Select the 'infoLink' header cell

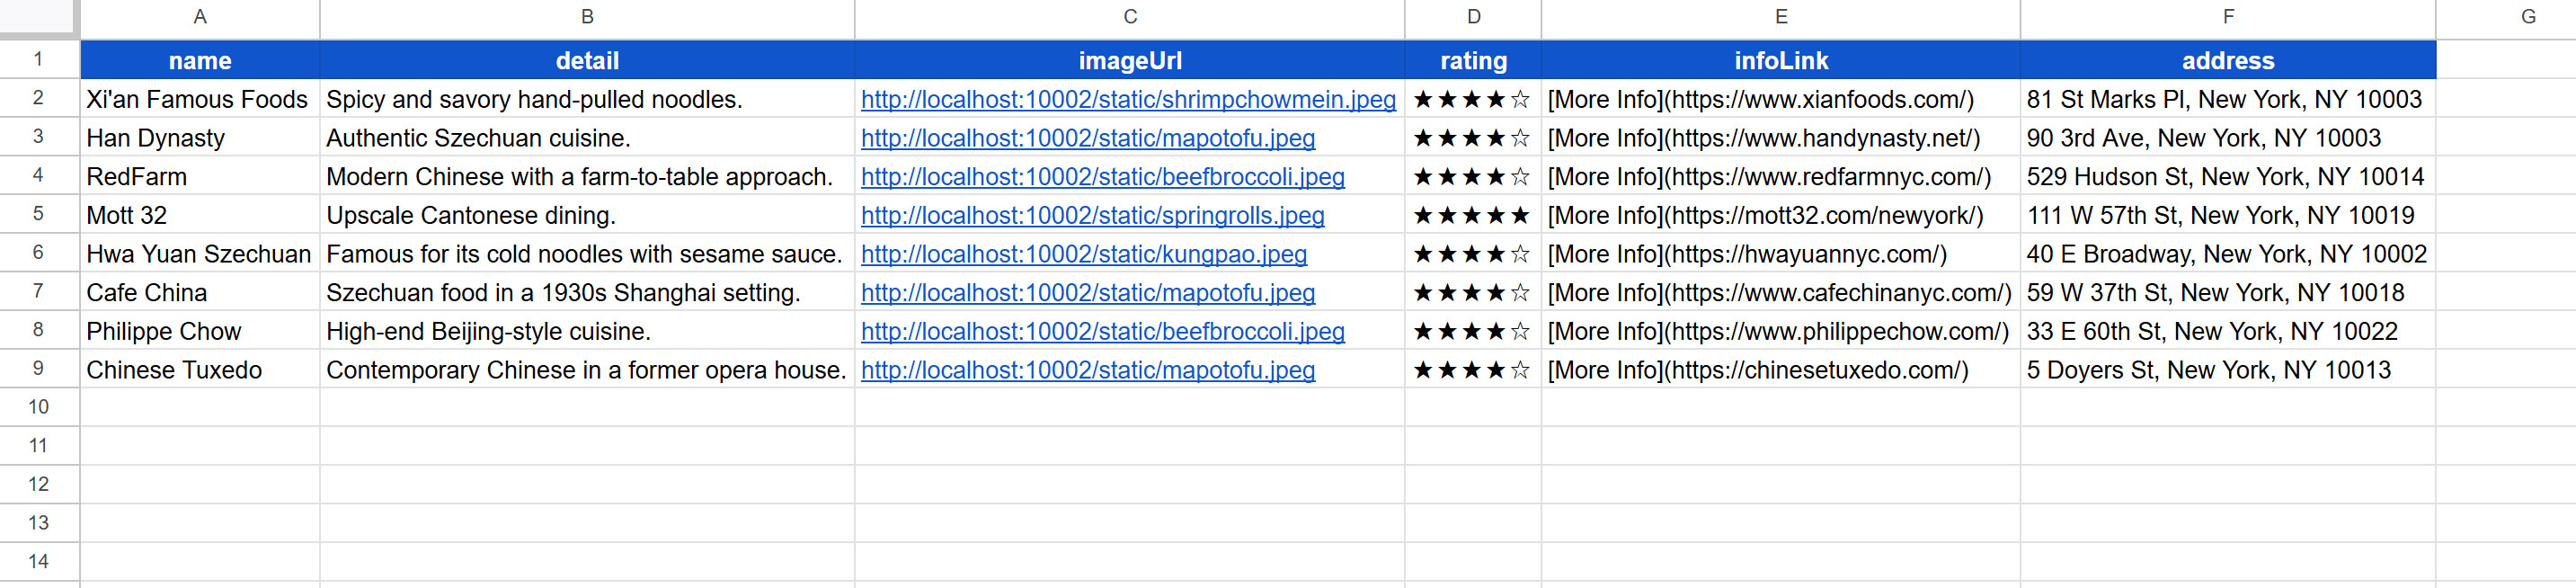point(1780,61)
